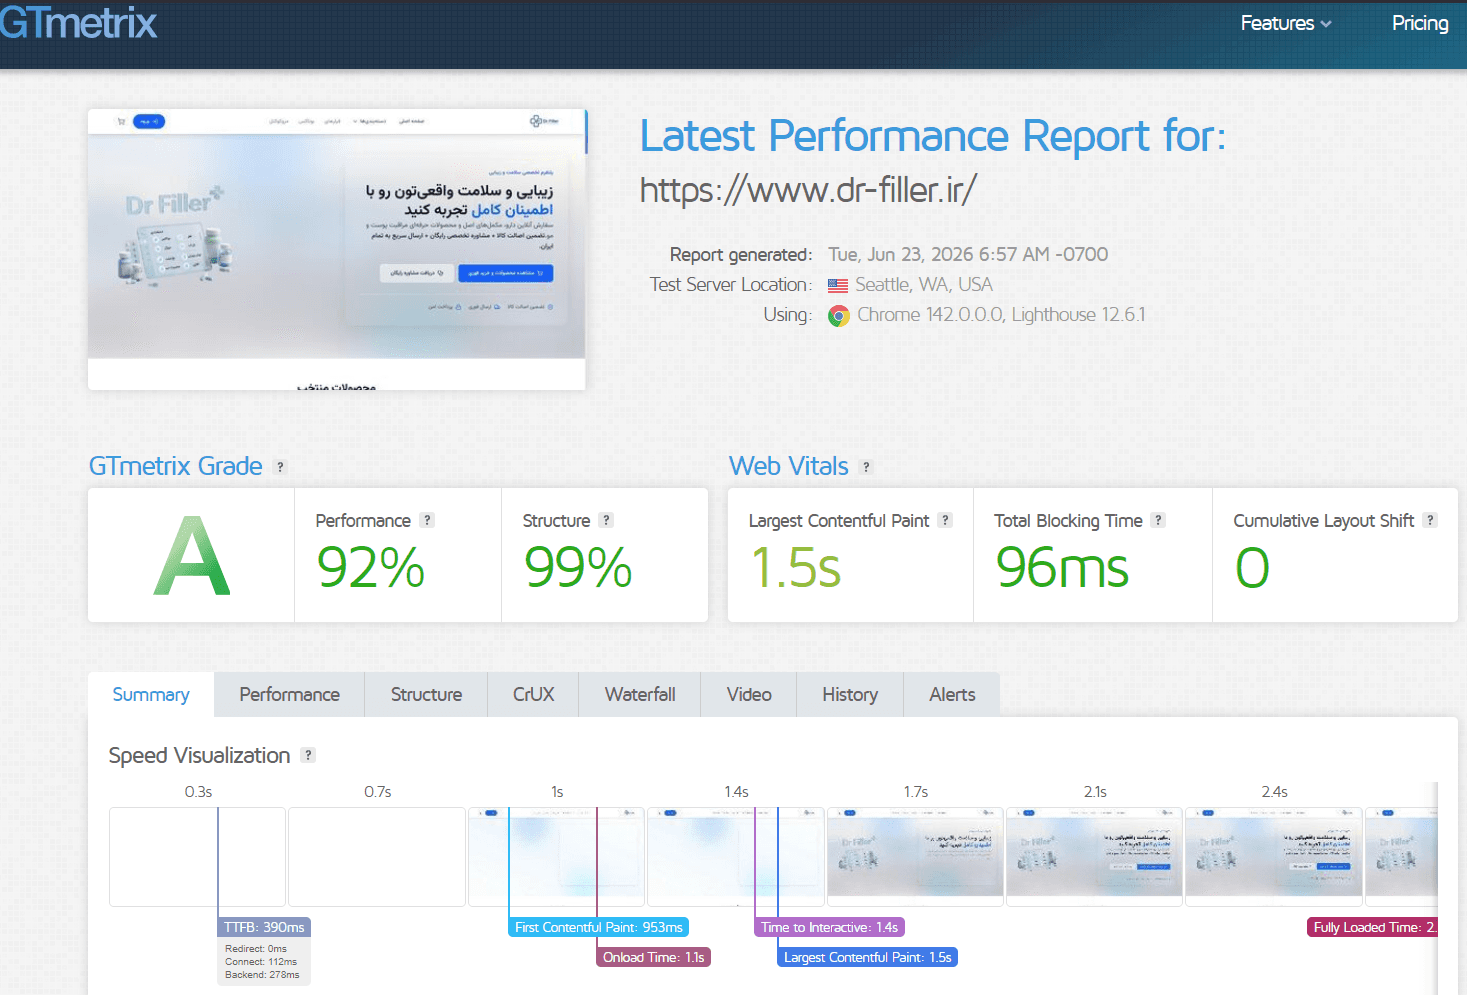Click the grade A letter
This screenshot has height=995, width=1467.
pos(192,556)
